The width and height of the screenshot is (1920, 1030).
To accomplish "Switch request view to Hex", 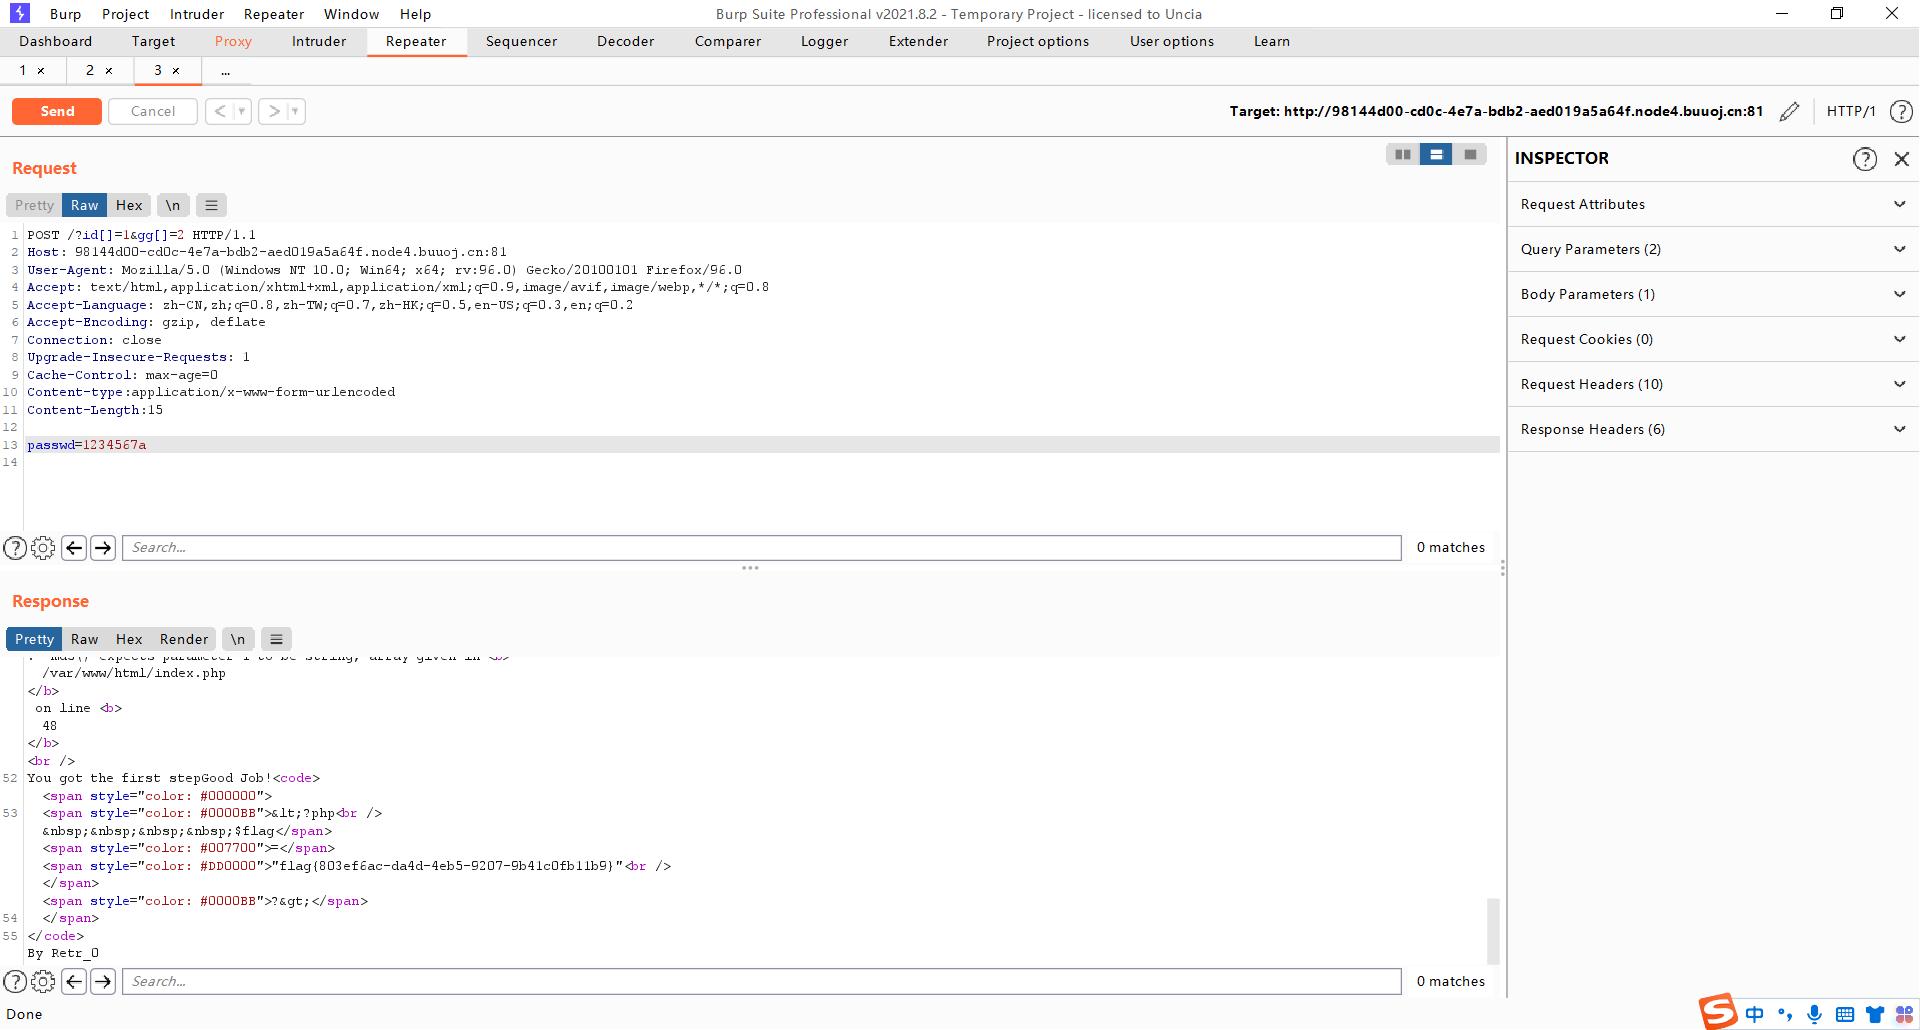I will (x=129, y=205).
